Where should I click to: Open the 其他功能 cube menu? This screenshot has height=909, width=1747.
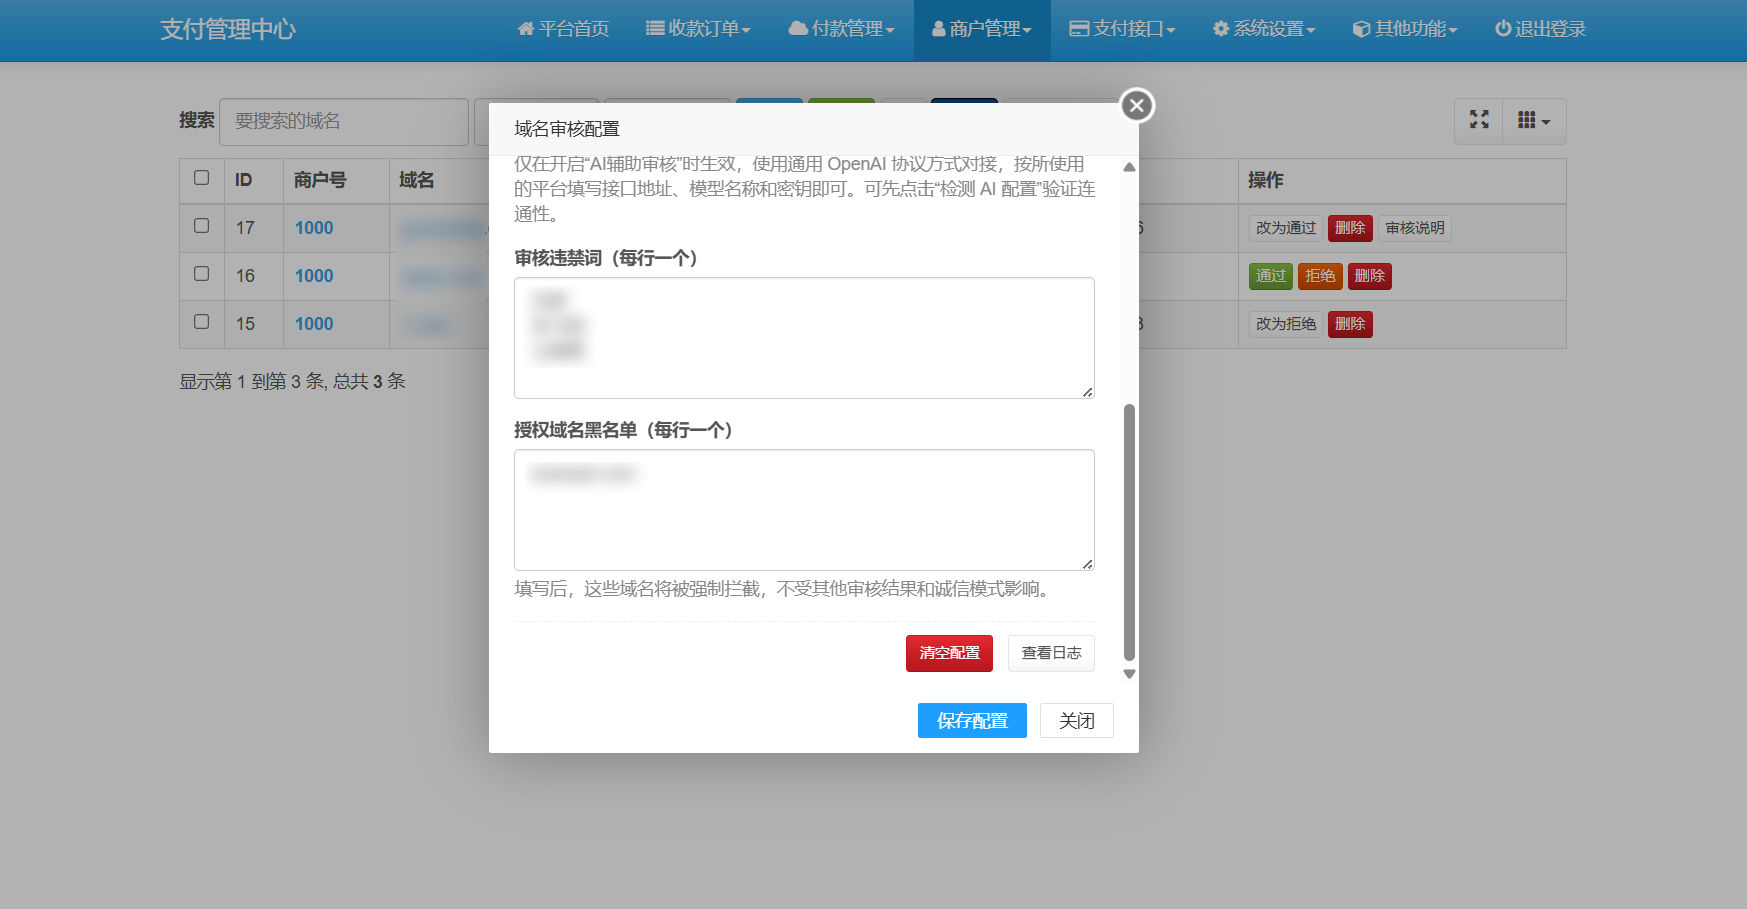1405,29
